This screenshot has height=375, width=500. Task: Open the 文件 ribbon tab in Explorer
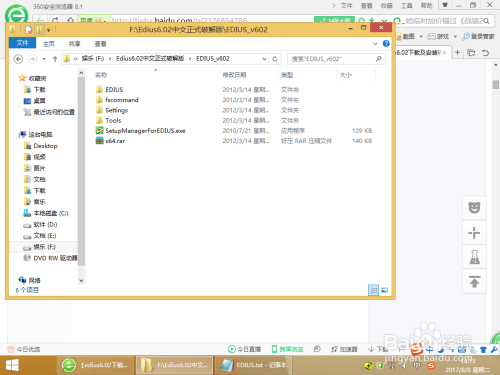point(22,43)
